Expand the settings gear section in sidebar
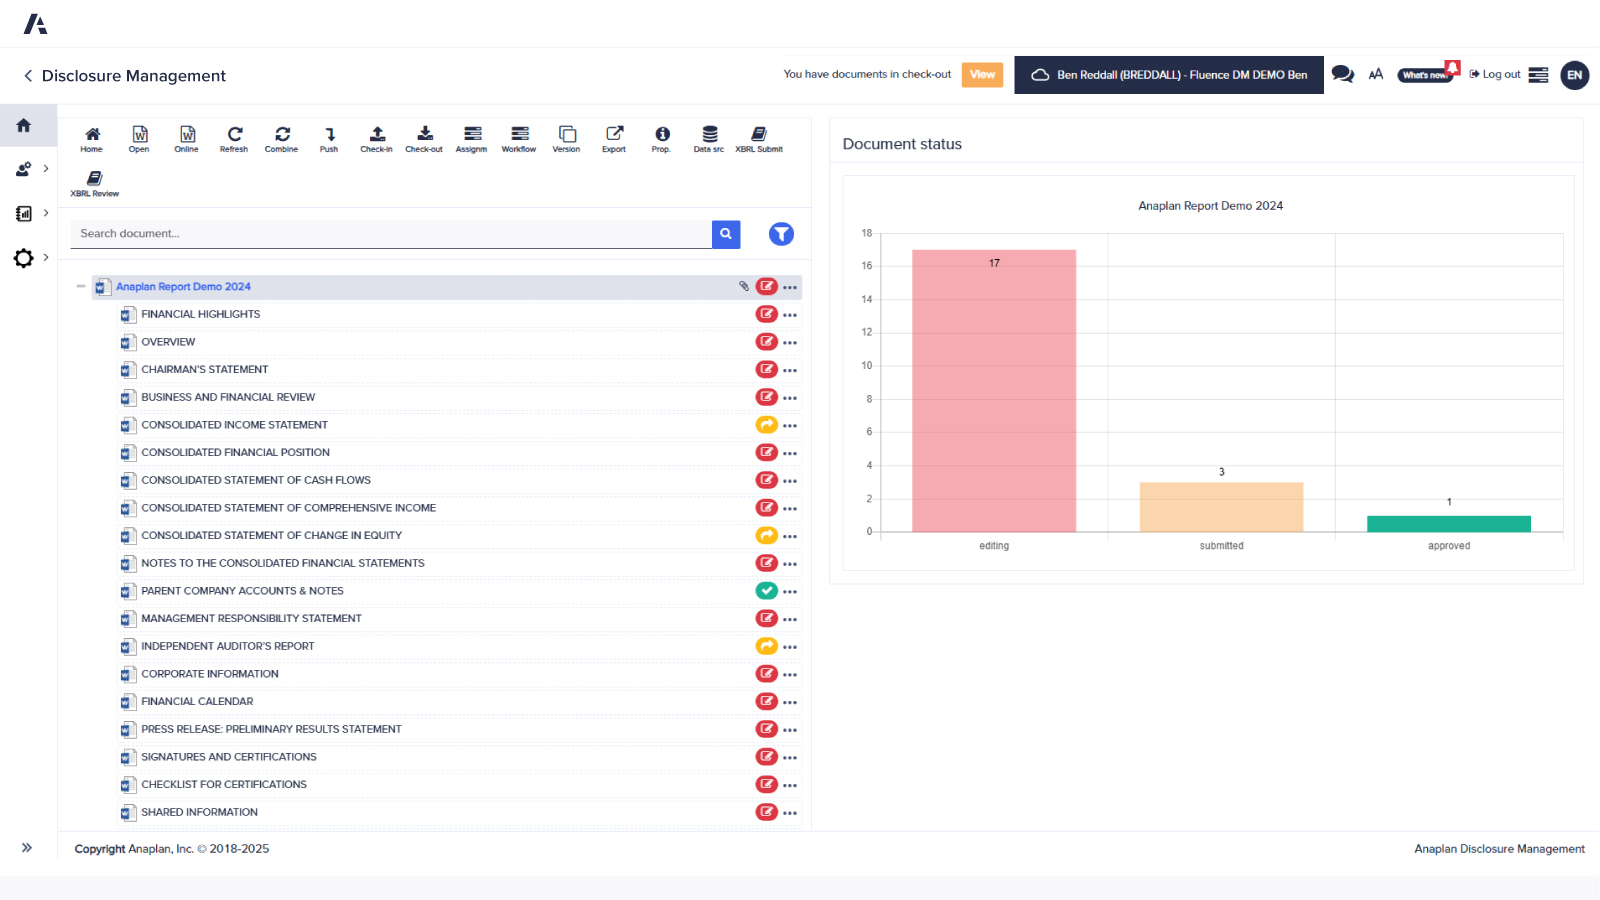This screenshot has width=1600, height=900. pos(24,258)
